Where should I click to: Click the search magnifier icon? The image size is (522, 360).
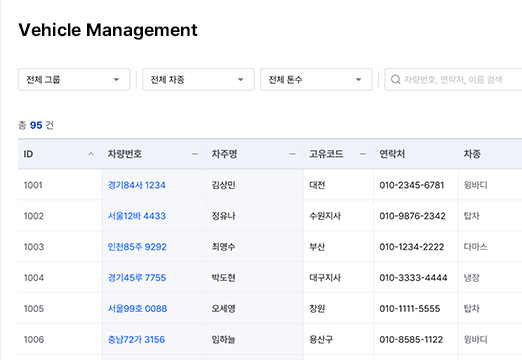pyautogui.click(x=395, y=79)
